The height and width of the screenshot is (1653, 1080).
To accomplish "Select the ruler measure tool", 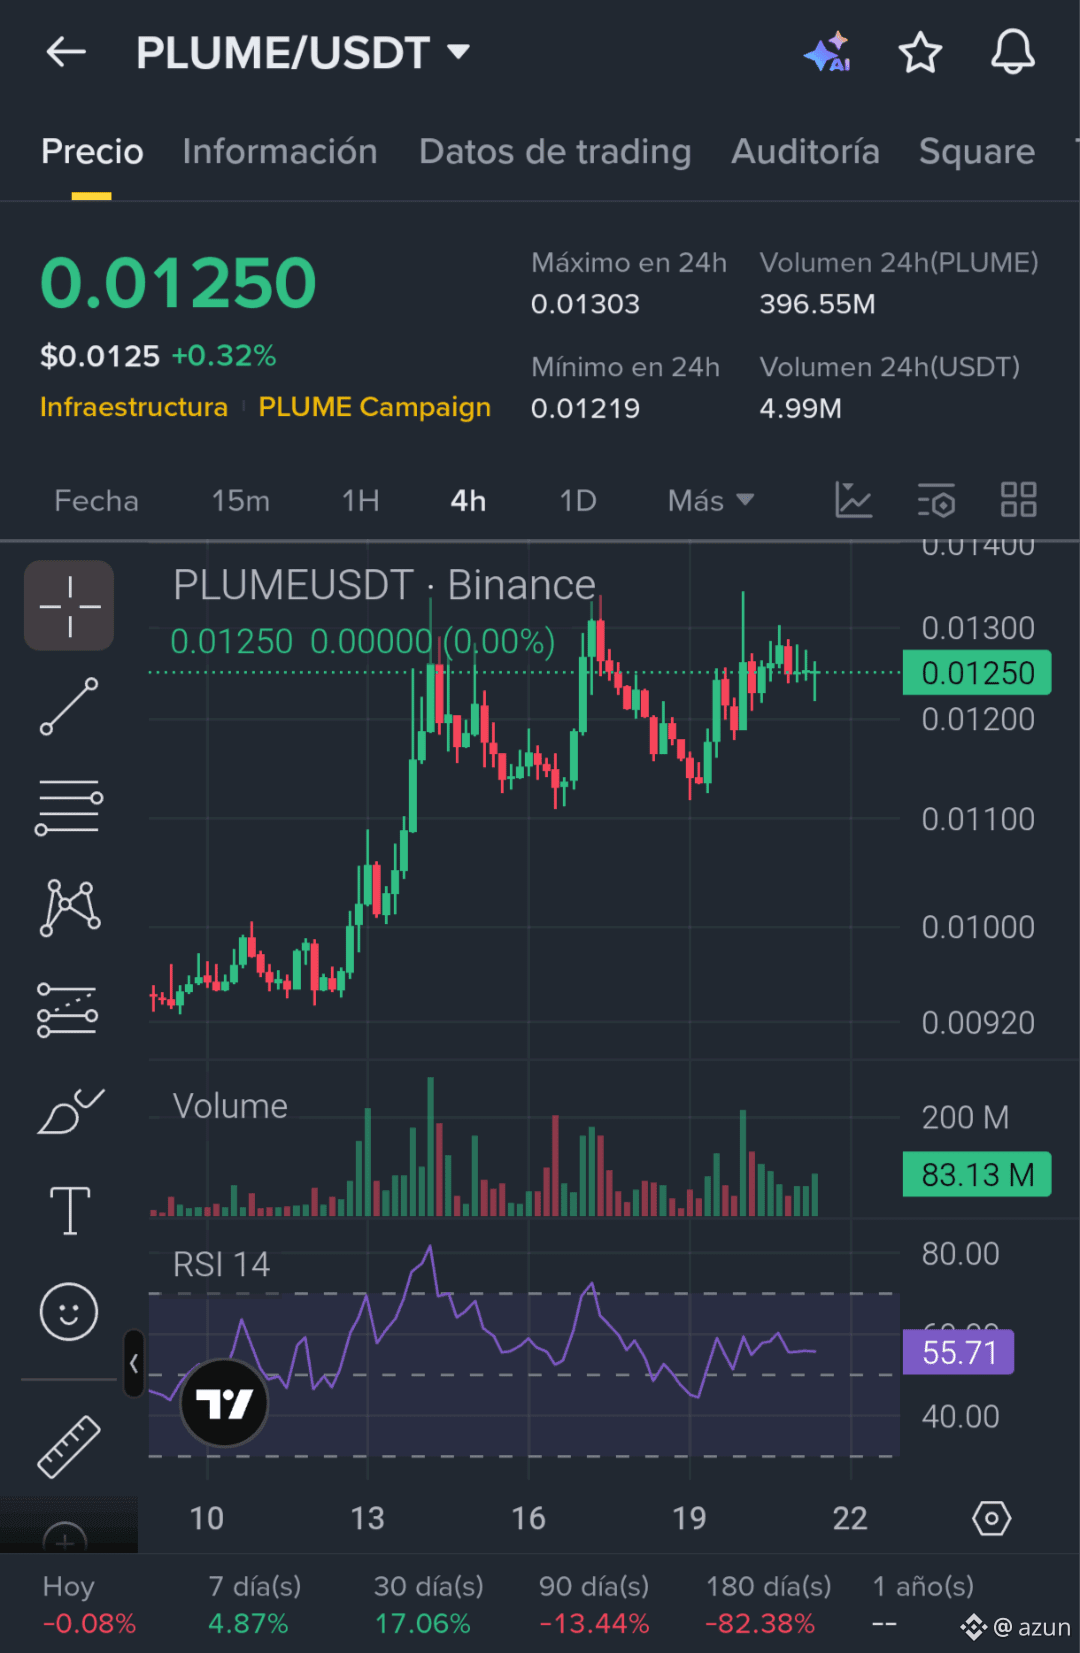I will (69, 1446).
